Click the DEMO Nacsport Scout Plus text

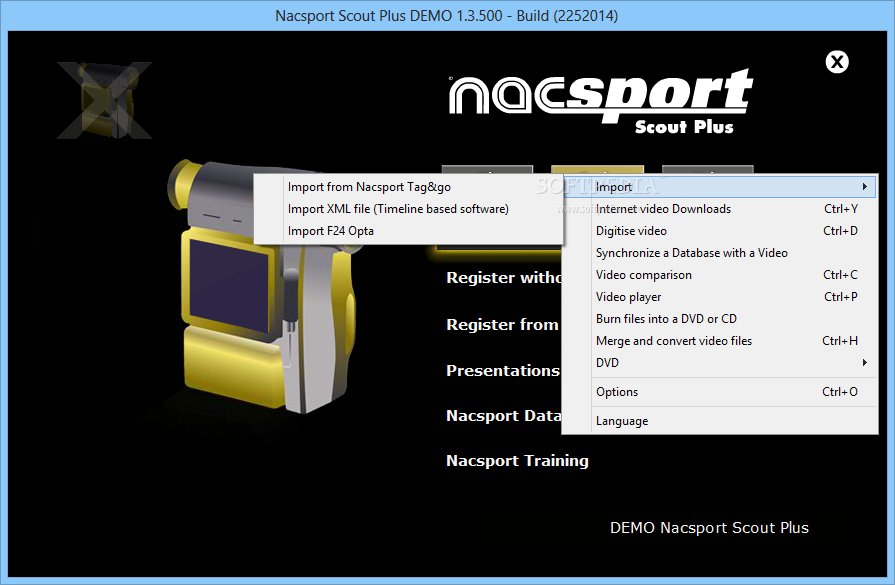click(x=709, y=527)
